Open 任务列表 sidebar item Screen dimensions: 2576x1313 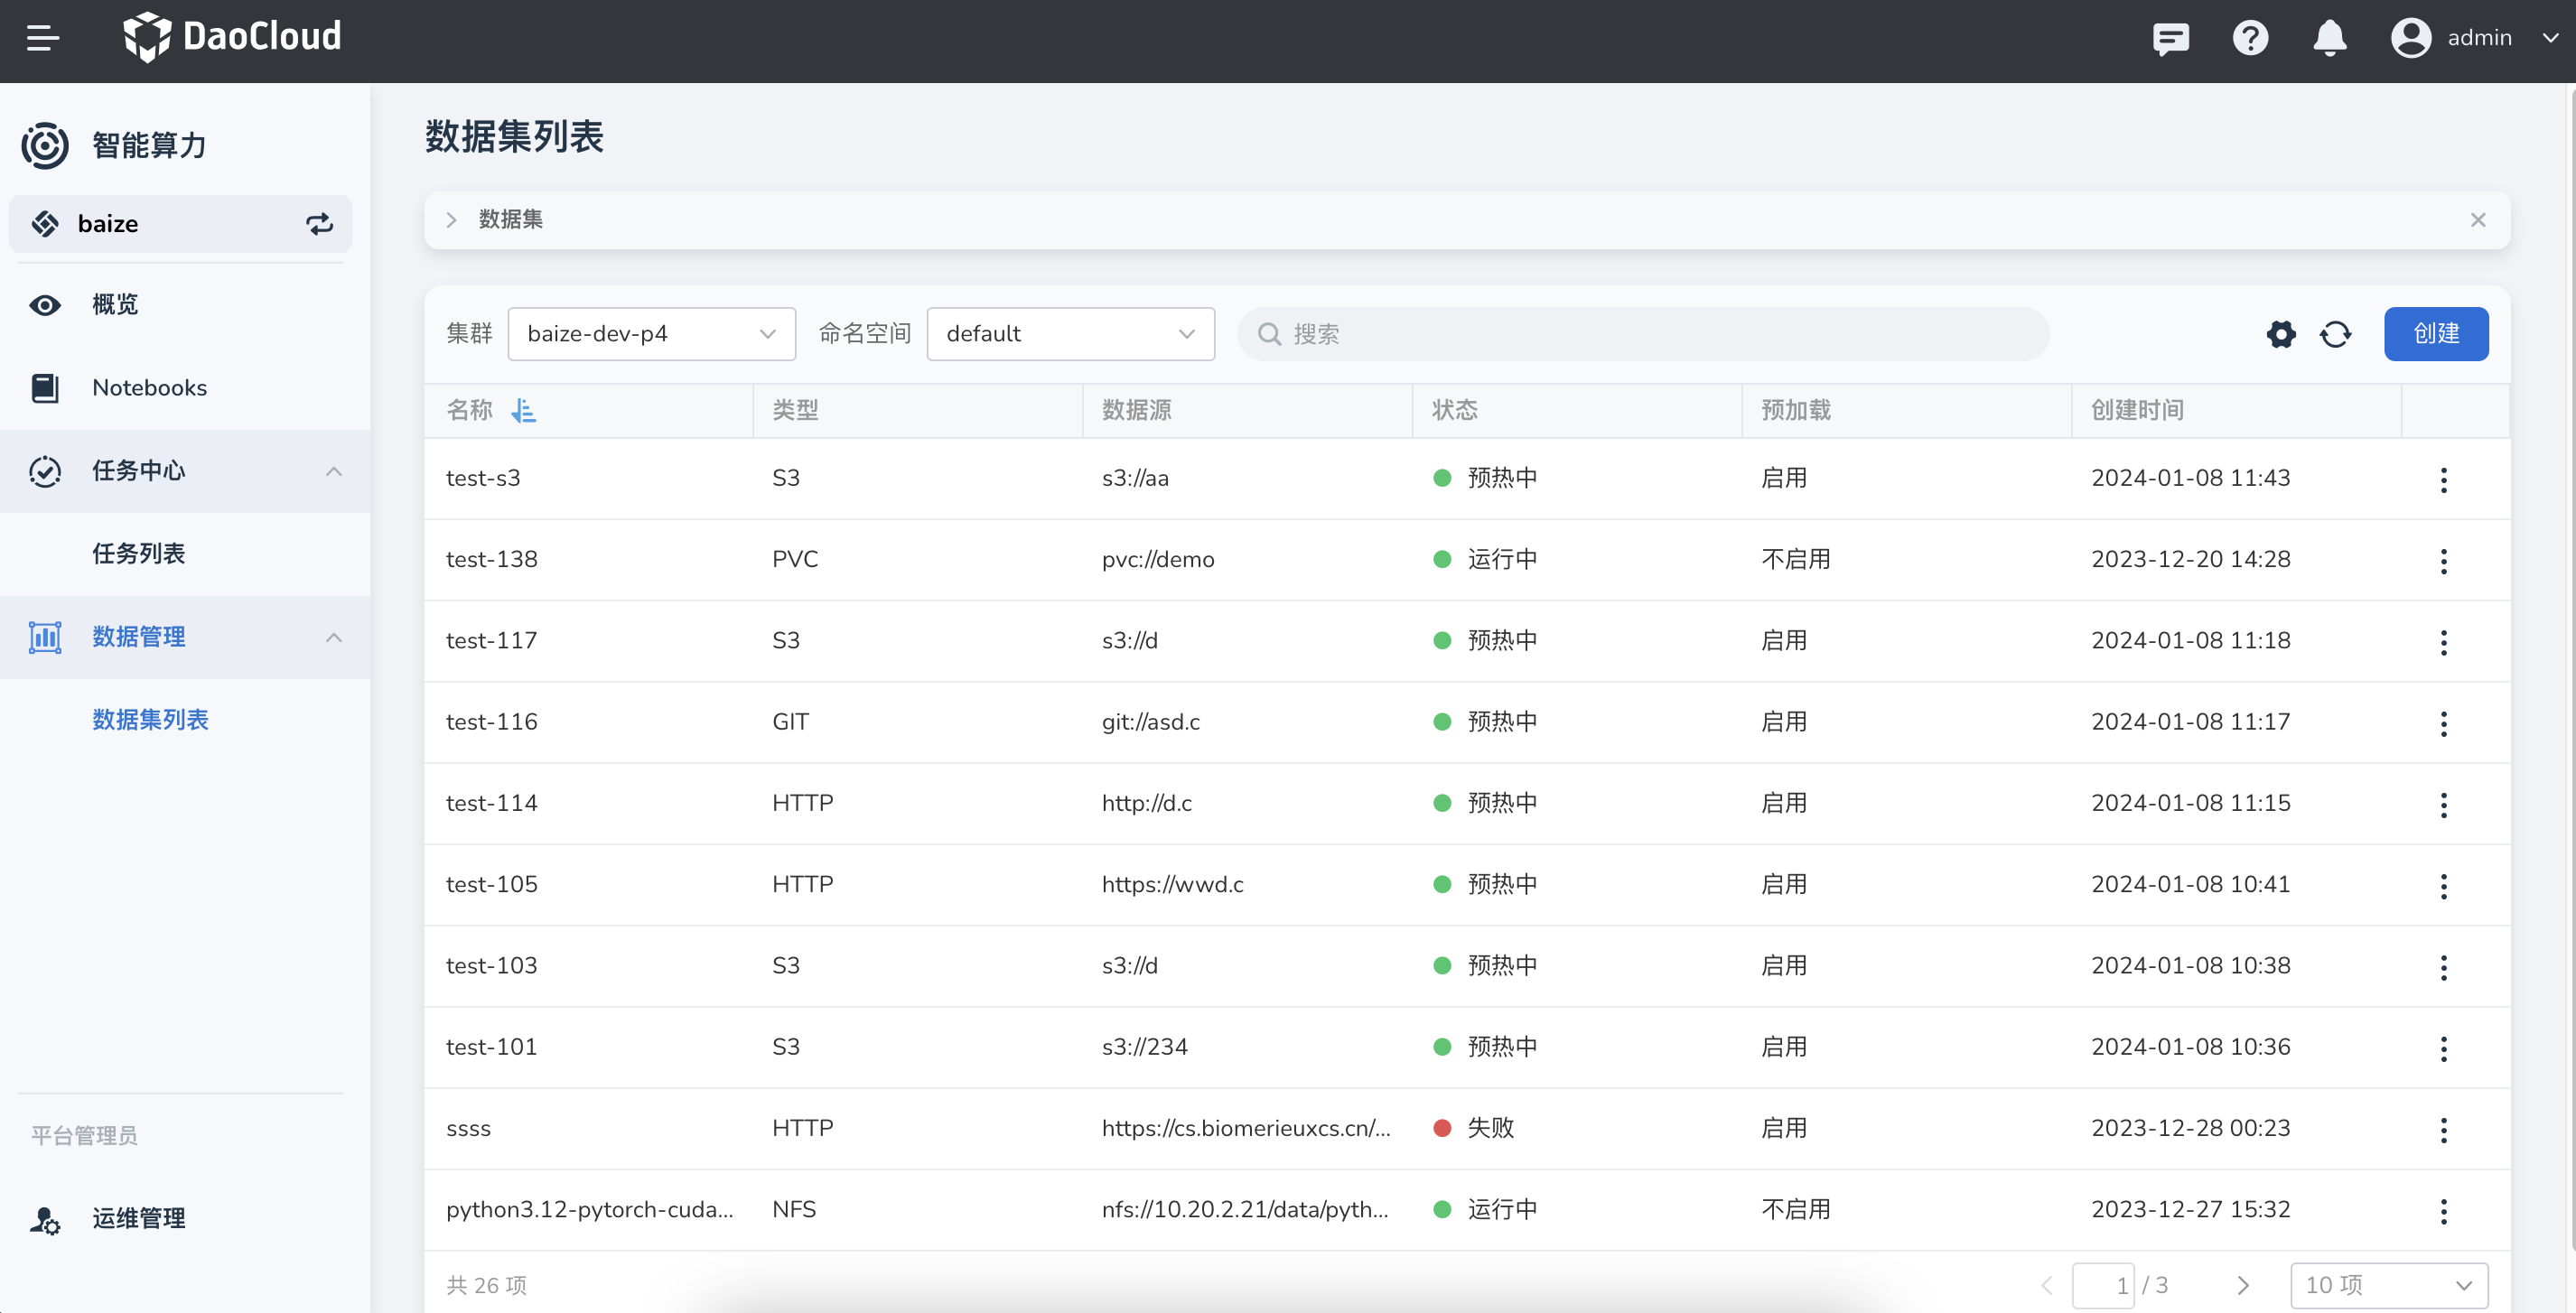(139, 554)
